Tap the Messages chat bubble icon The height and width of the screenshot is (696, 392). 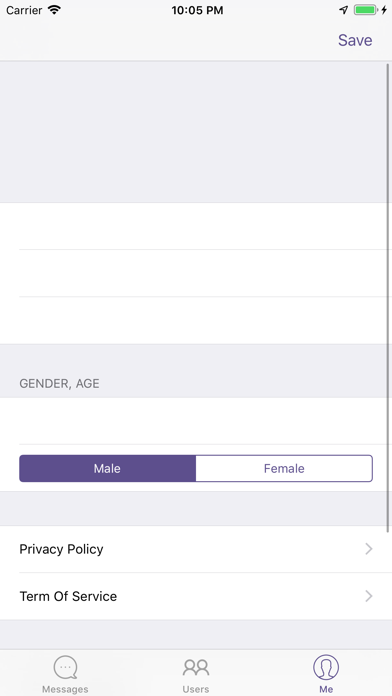[65, 668]
